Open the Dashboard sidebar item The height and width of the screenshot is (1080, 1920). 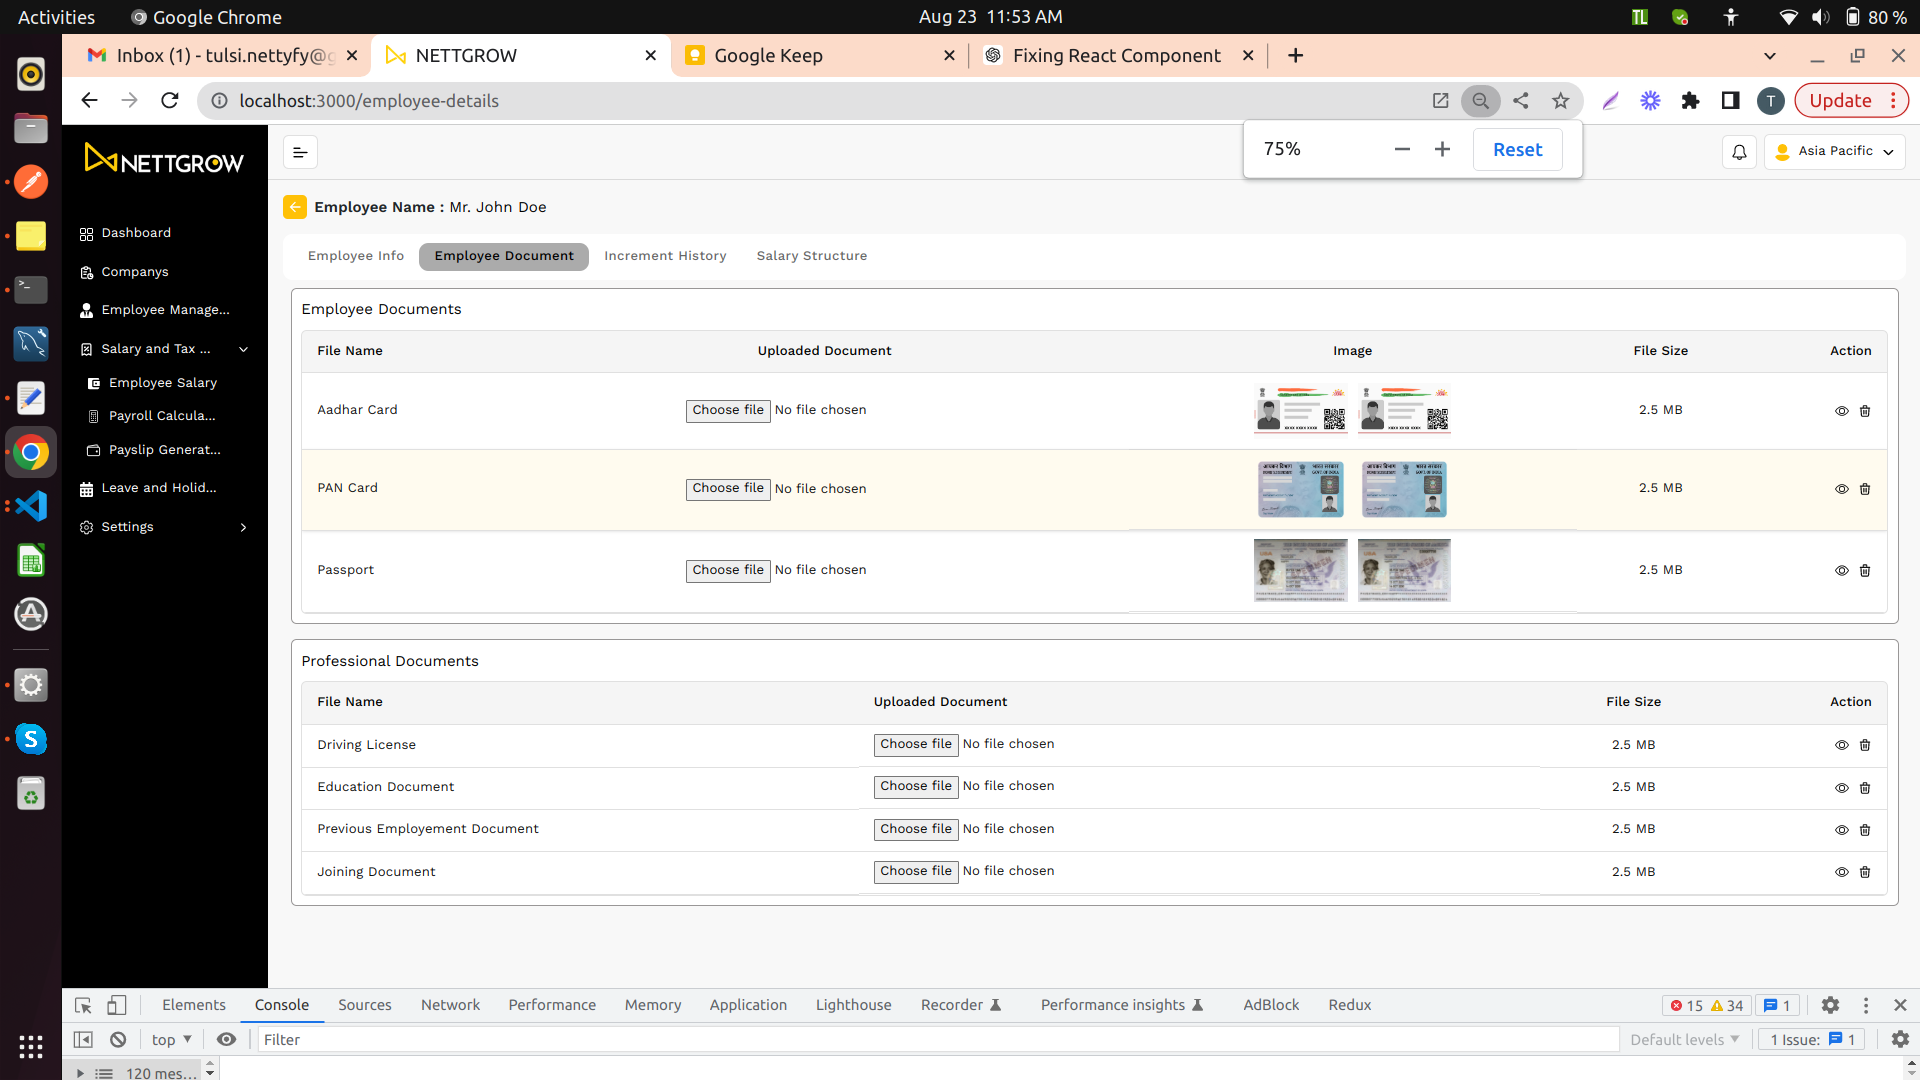tap(136, 233)
